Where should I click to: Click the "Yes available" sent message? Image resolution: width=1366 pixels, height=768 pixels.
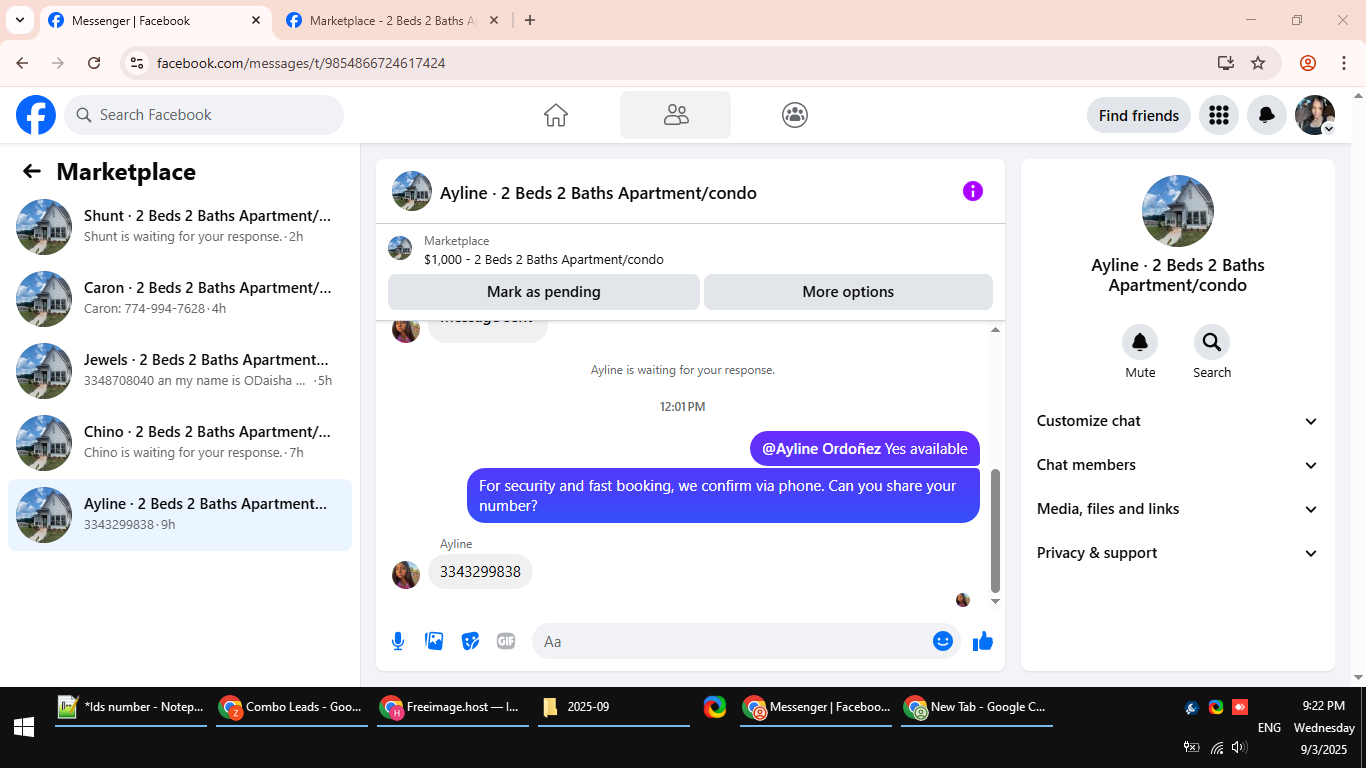865,449
